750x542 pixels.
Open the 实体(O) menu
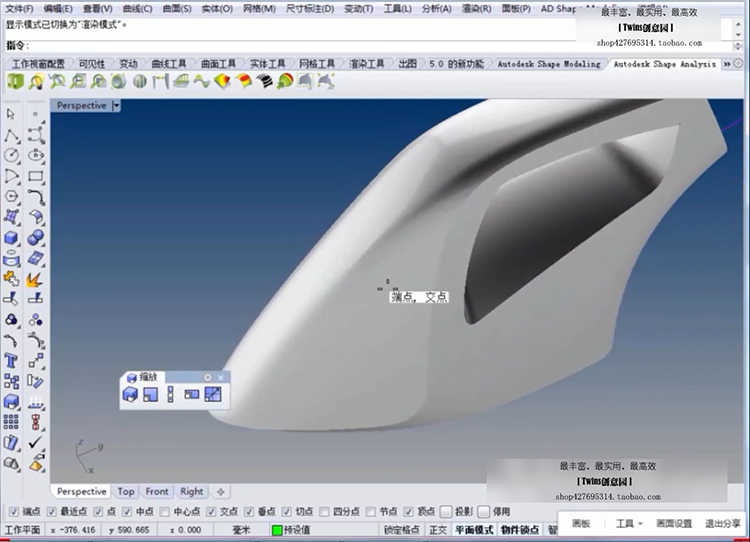[217, 9]
